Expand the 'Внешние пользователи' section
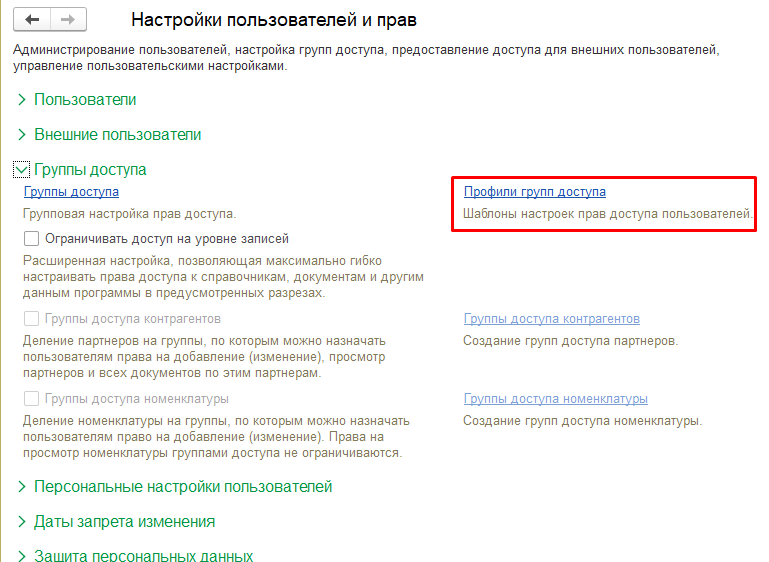The width and height of the screenshot is (769, 562). click(x=117, y=134)
